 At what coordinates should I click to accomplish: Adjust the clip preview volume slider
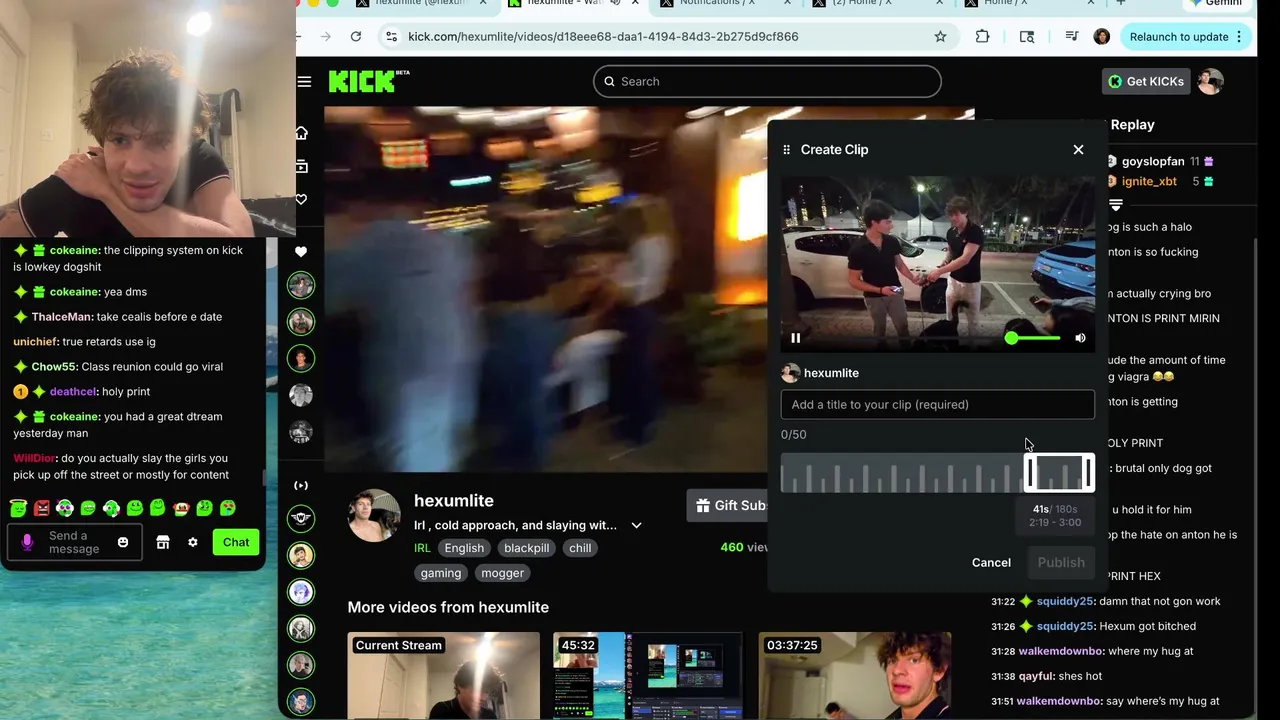click(1034, 339)
